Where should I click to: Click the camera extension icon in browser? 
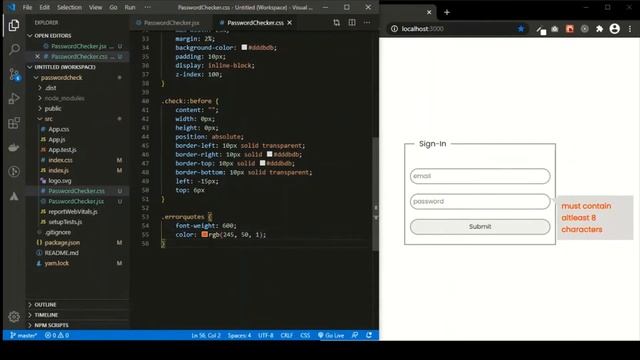[555, 29]
